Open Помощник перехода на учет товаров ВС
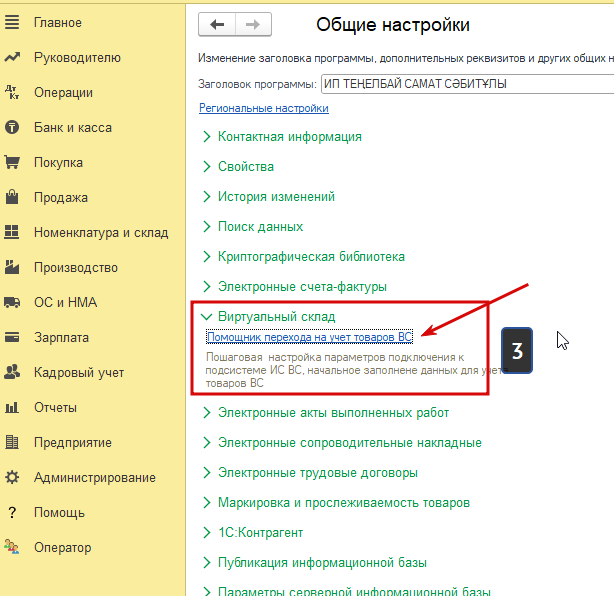Screen dimensions: 614x596 tap(309, 337)
